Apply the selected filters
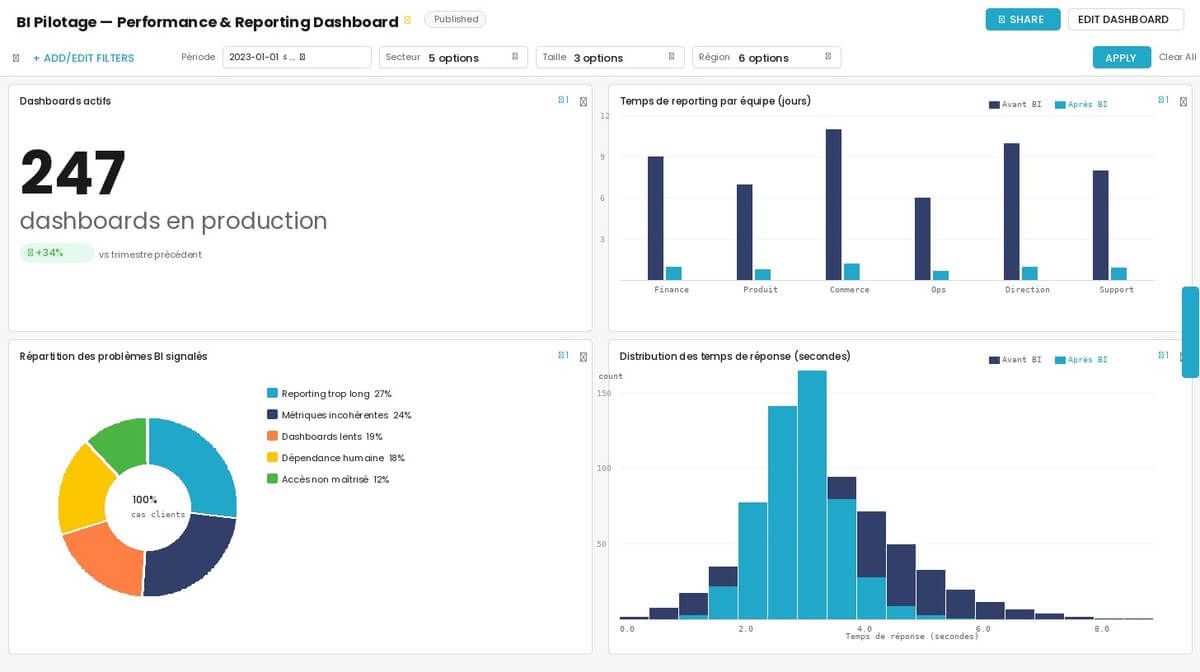Screen dimensions: 1200x672 point(1120,58)
